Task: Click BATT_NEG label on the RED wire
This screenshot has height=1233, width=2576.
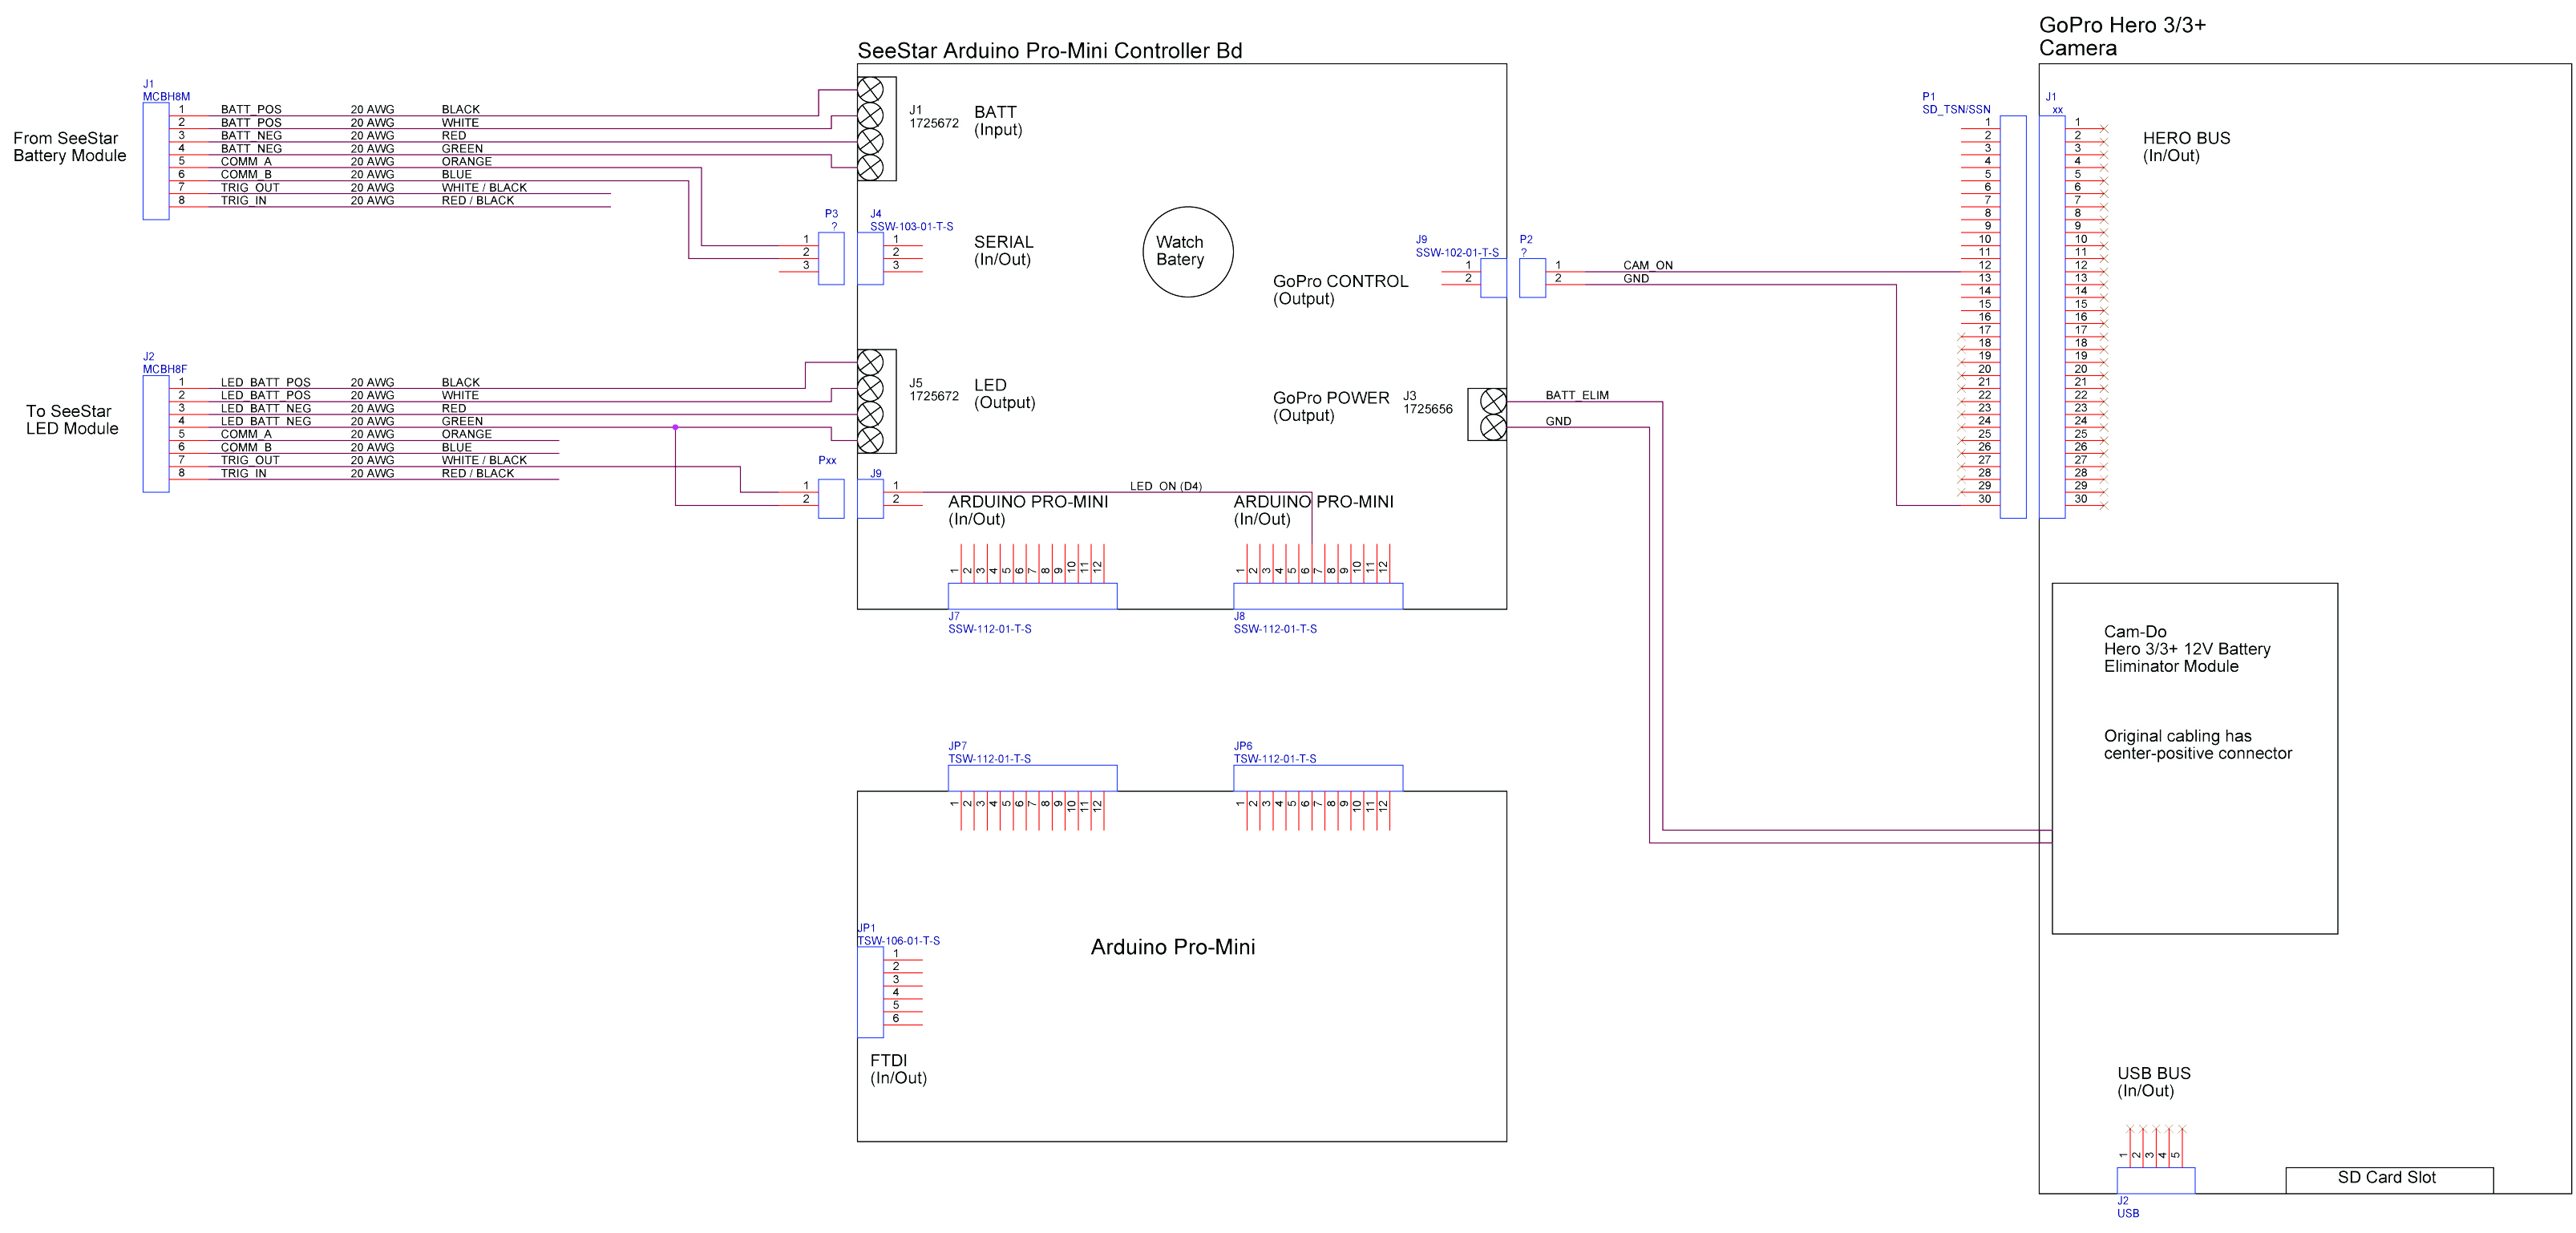Action: (251, 136)
